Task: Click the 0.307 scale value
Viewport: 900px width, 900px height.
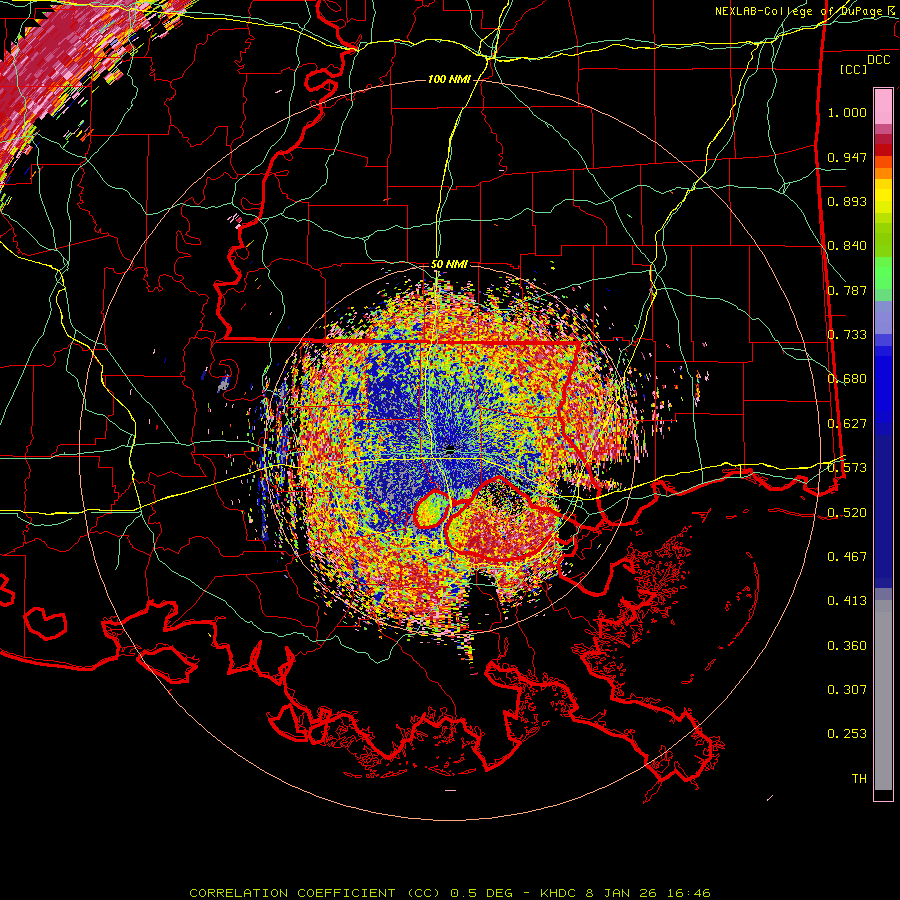Action: tap(847, 690)
